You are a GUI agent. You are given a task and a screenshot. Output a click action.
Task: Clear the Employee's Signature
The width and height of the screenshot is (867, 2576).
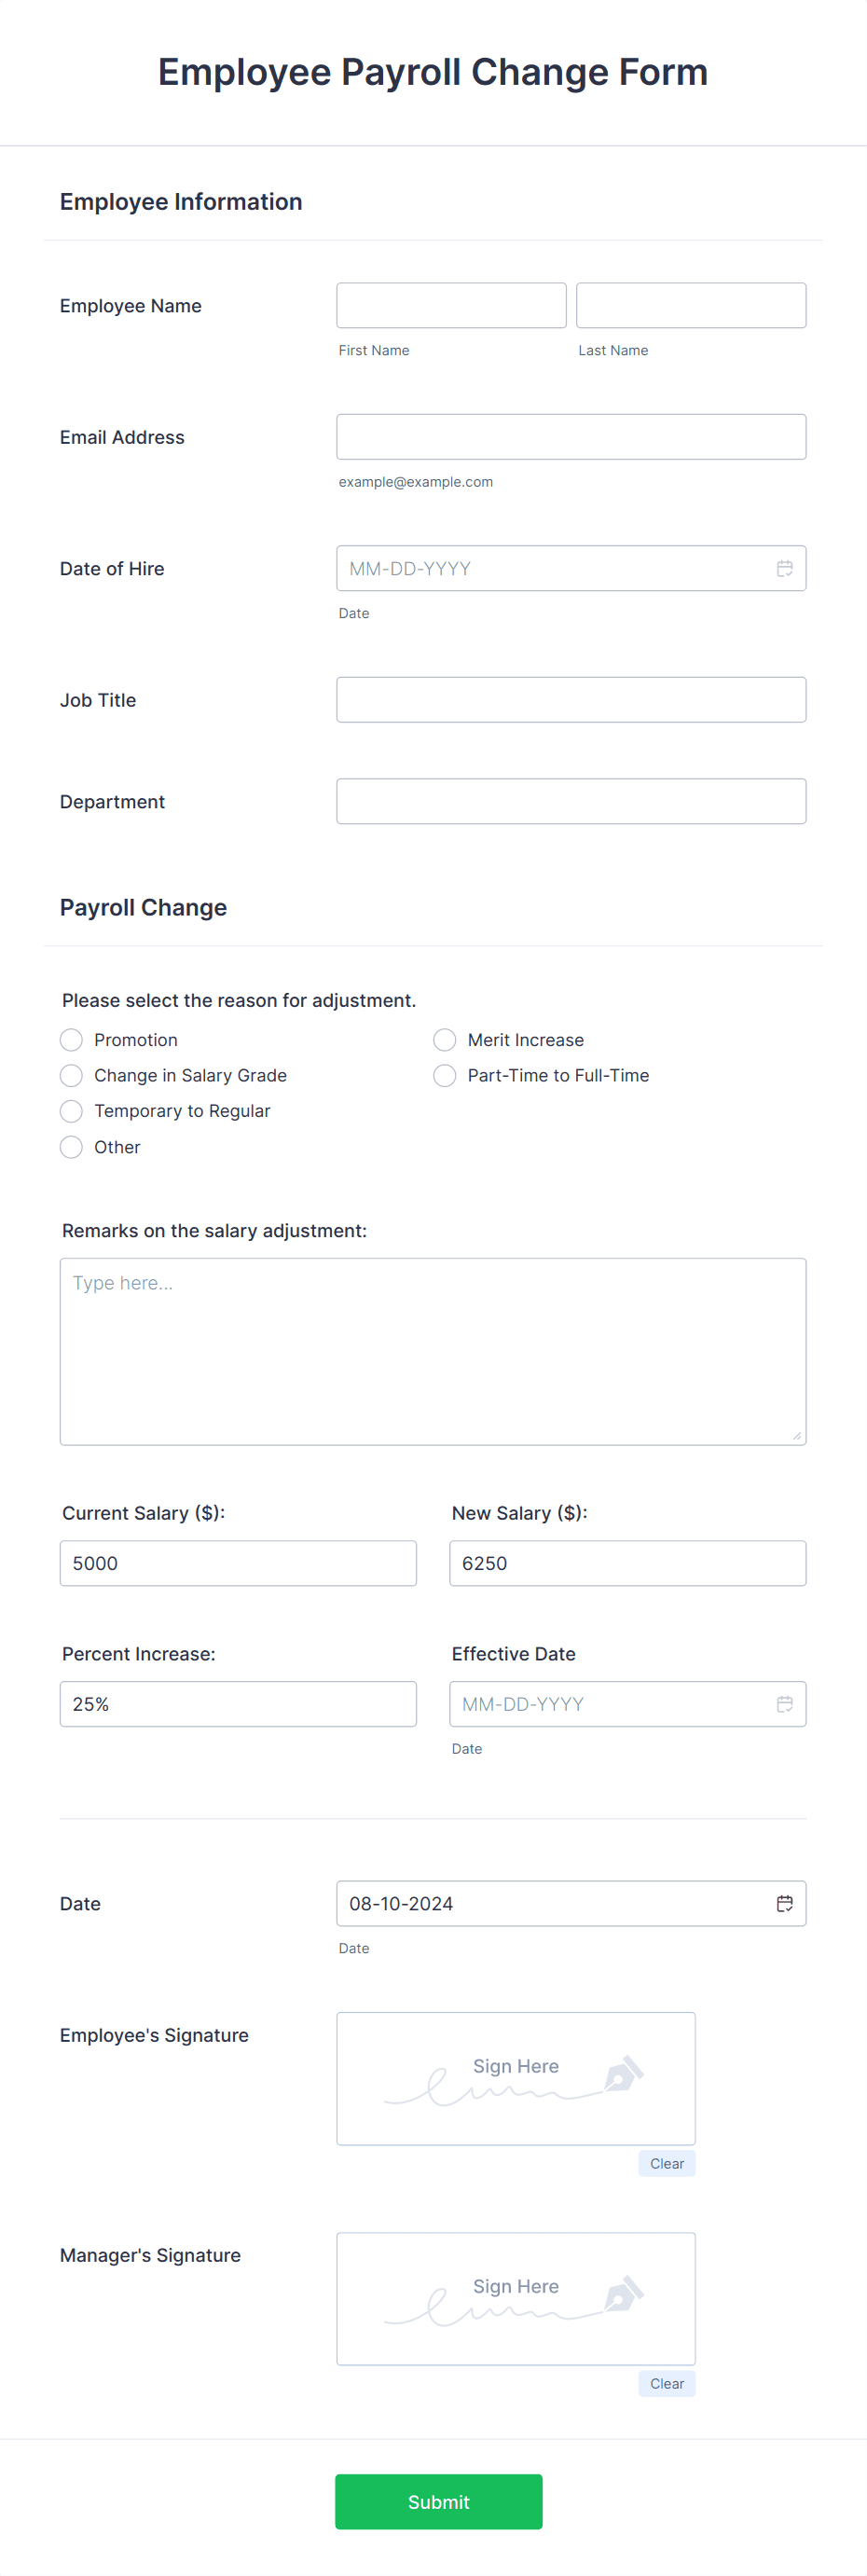point(667,2164)
